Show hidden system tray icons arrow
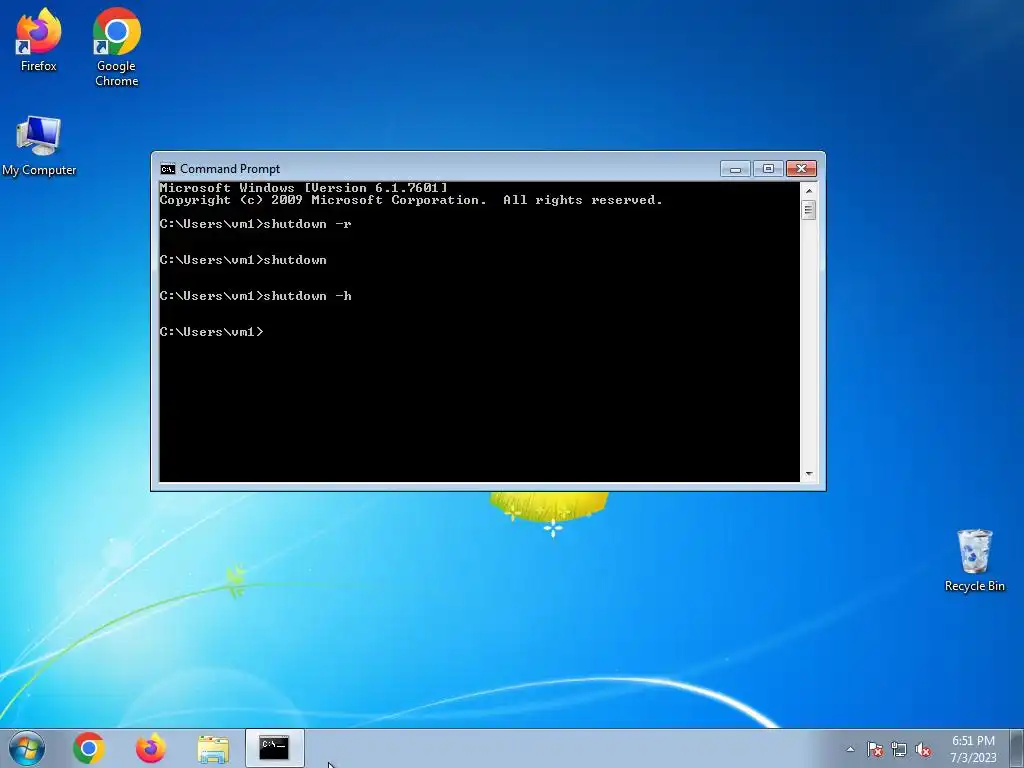The image size is (1024, 768). point(850,749)
